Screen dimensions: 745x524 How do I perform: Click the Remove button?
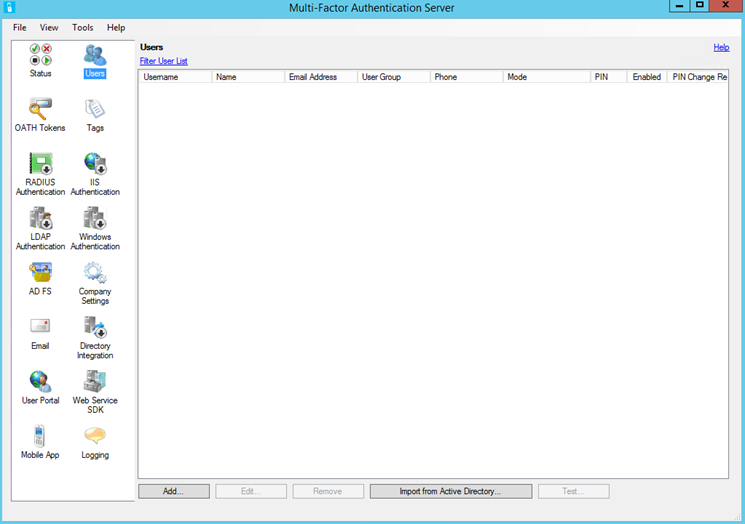(x=328, y=491)
